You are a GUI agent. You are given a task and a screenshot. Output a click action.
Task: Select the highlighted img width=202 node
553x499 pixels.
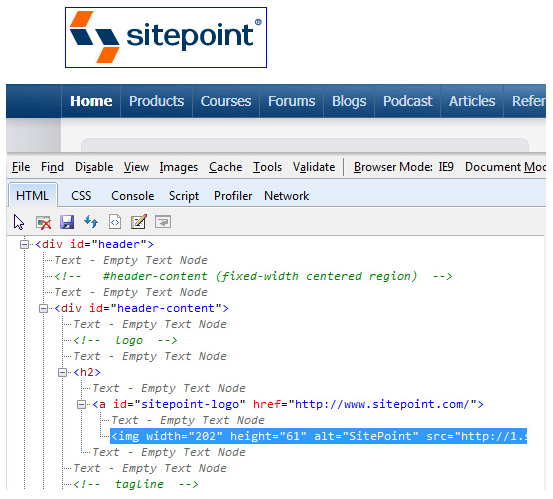319,437
